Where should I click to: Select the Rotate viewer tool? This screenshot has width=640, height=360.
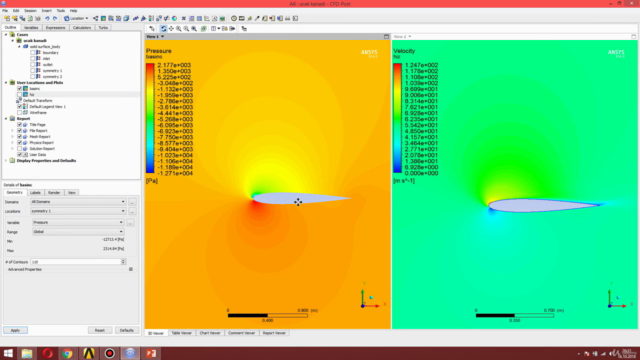pyautogui.click(x=163, y=29)
